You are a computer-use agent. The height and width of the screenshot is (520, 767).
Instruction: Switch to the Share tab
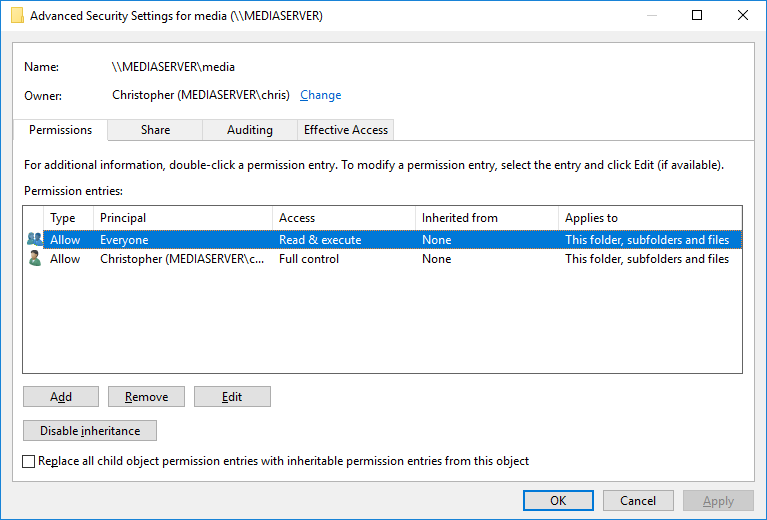tap(155, 130)
